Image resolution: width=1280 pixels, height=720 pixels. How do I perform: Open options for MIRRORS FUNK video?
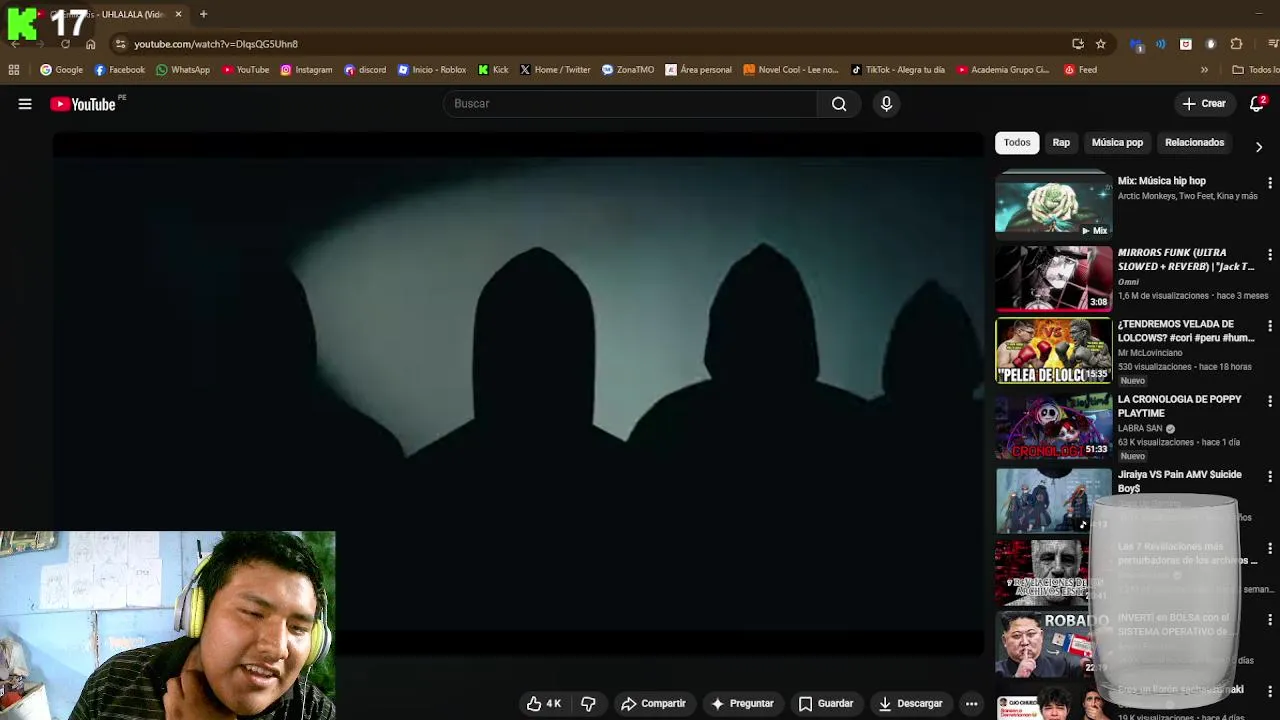click(x=1270, y=255)
